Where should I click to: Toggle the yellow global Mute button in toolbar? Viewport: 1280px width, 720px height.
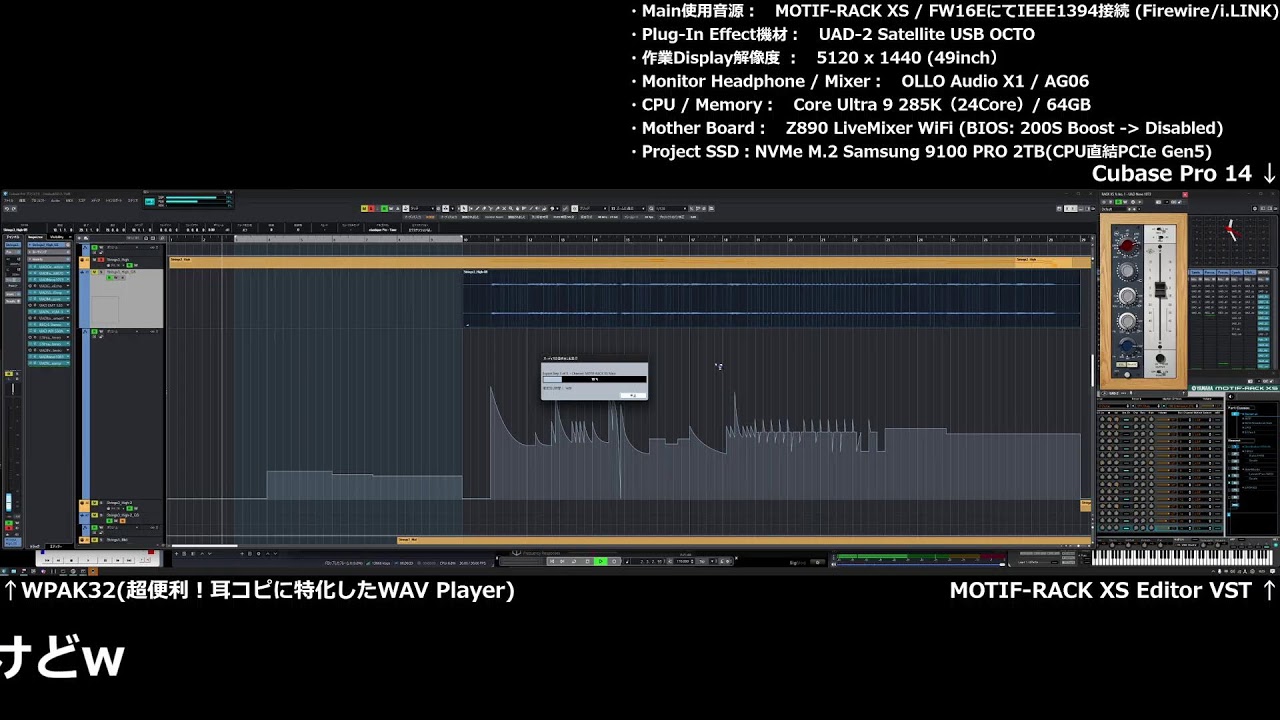(x=365, y=208)
